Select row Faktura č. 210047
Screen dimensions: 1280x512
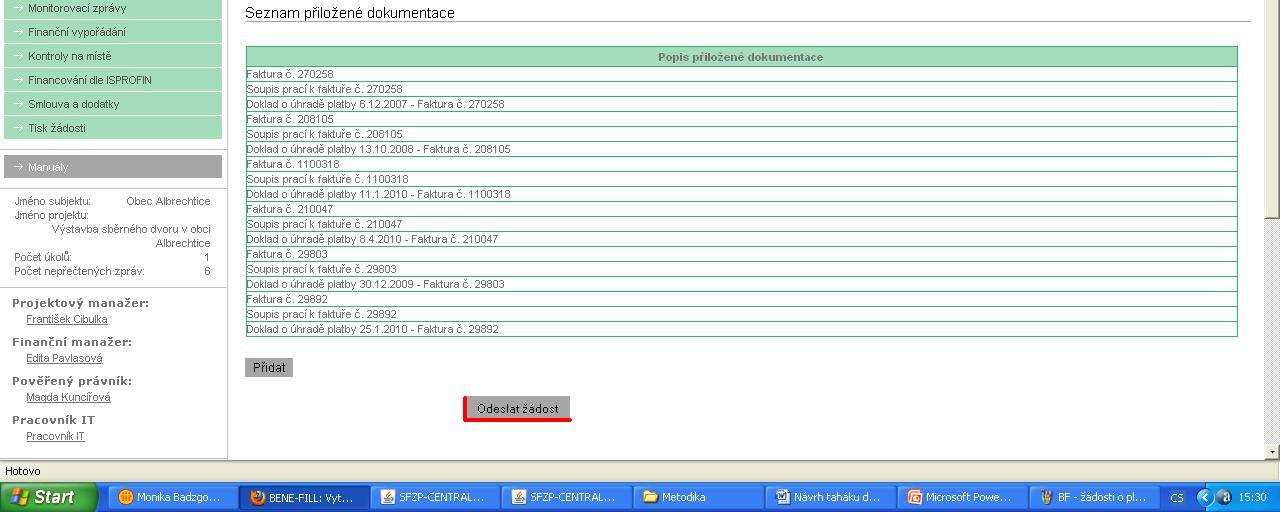tap(741, 209)
